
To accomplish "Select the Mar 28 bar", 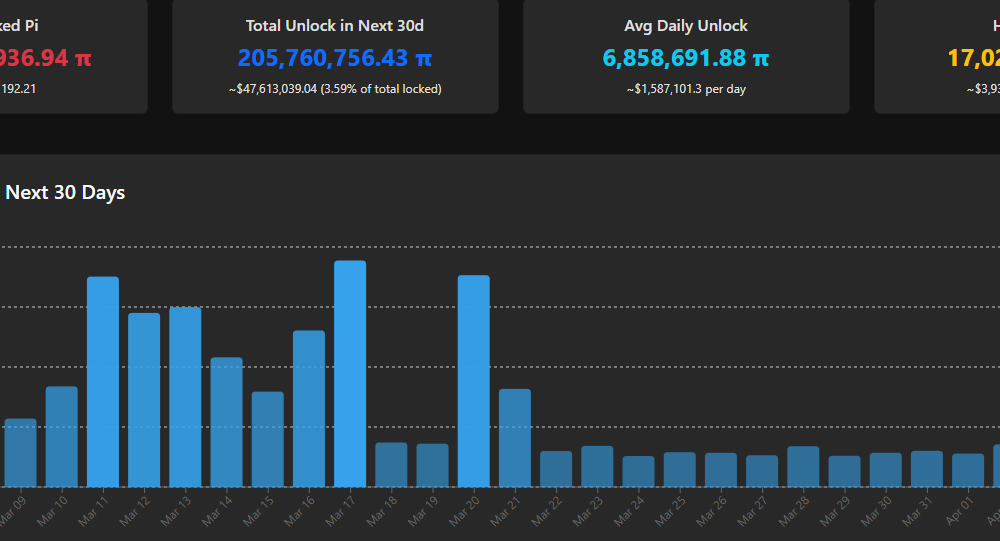I will point(803,467).
